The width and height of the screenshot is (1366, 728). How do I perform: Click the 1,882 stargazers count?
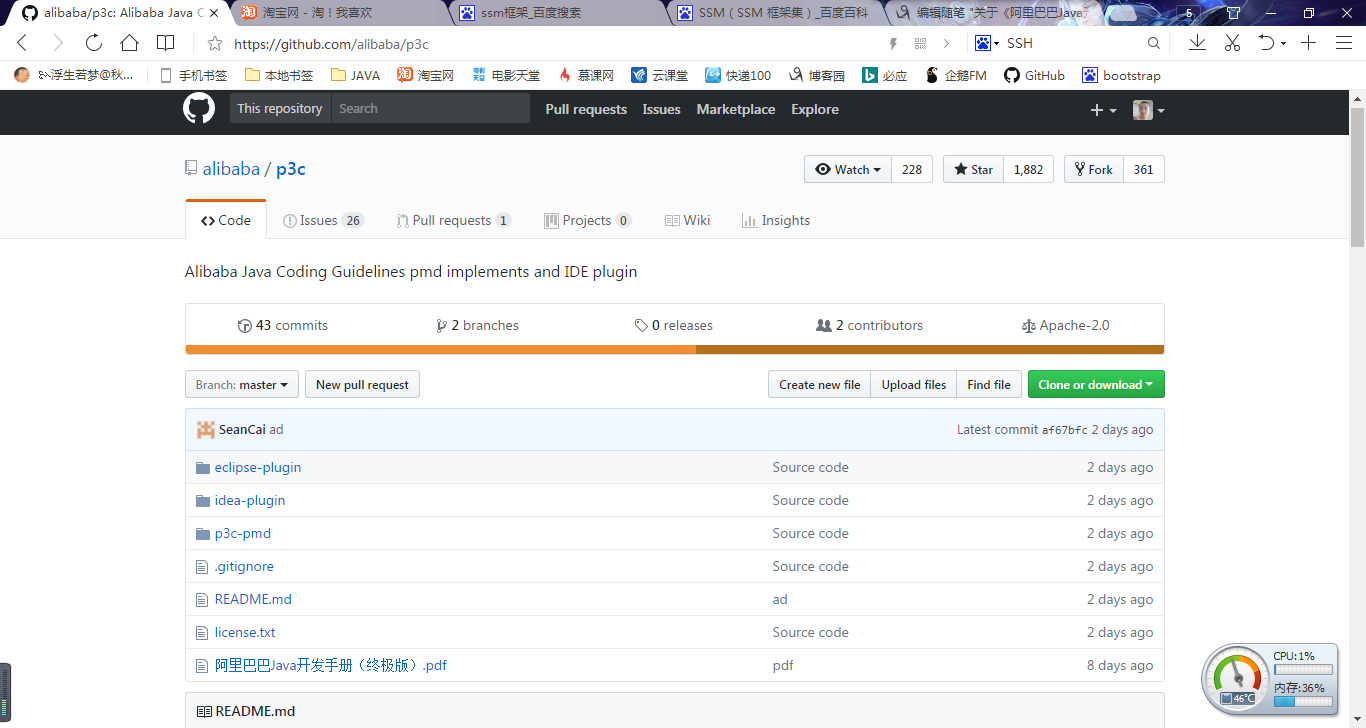(x=1028, y=169)
